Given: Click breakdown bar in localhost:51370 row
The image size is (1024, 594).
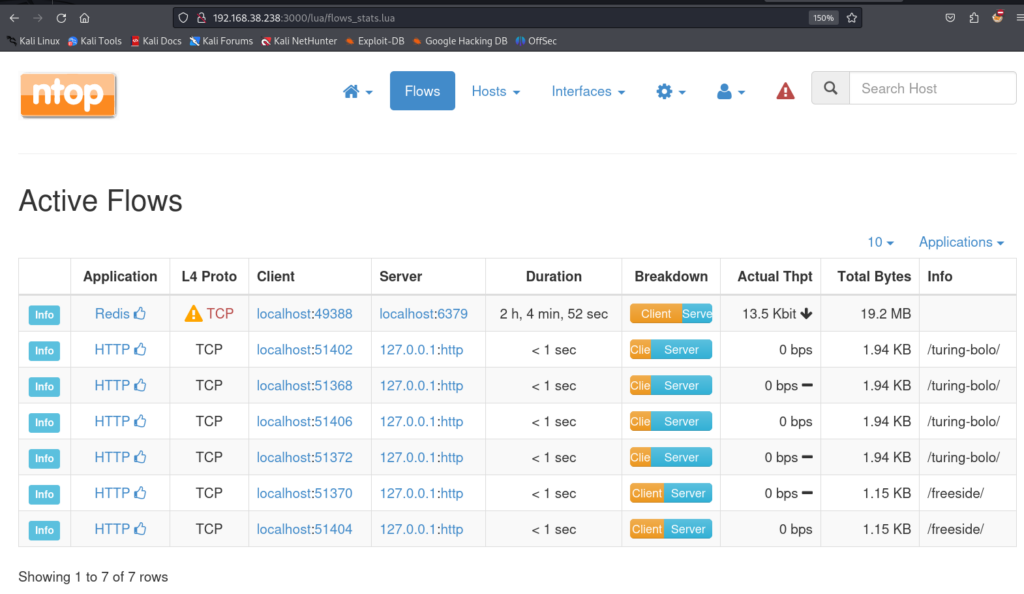Looking at the screenshot, I should point(671,493).
